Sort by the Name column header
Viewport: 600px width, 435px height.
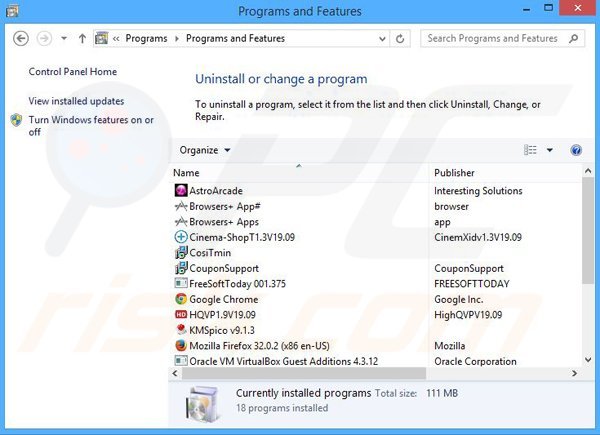(x=300, y=173)
